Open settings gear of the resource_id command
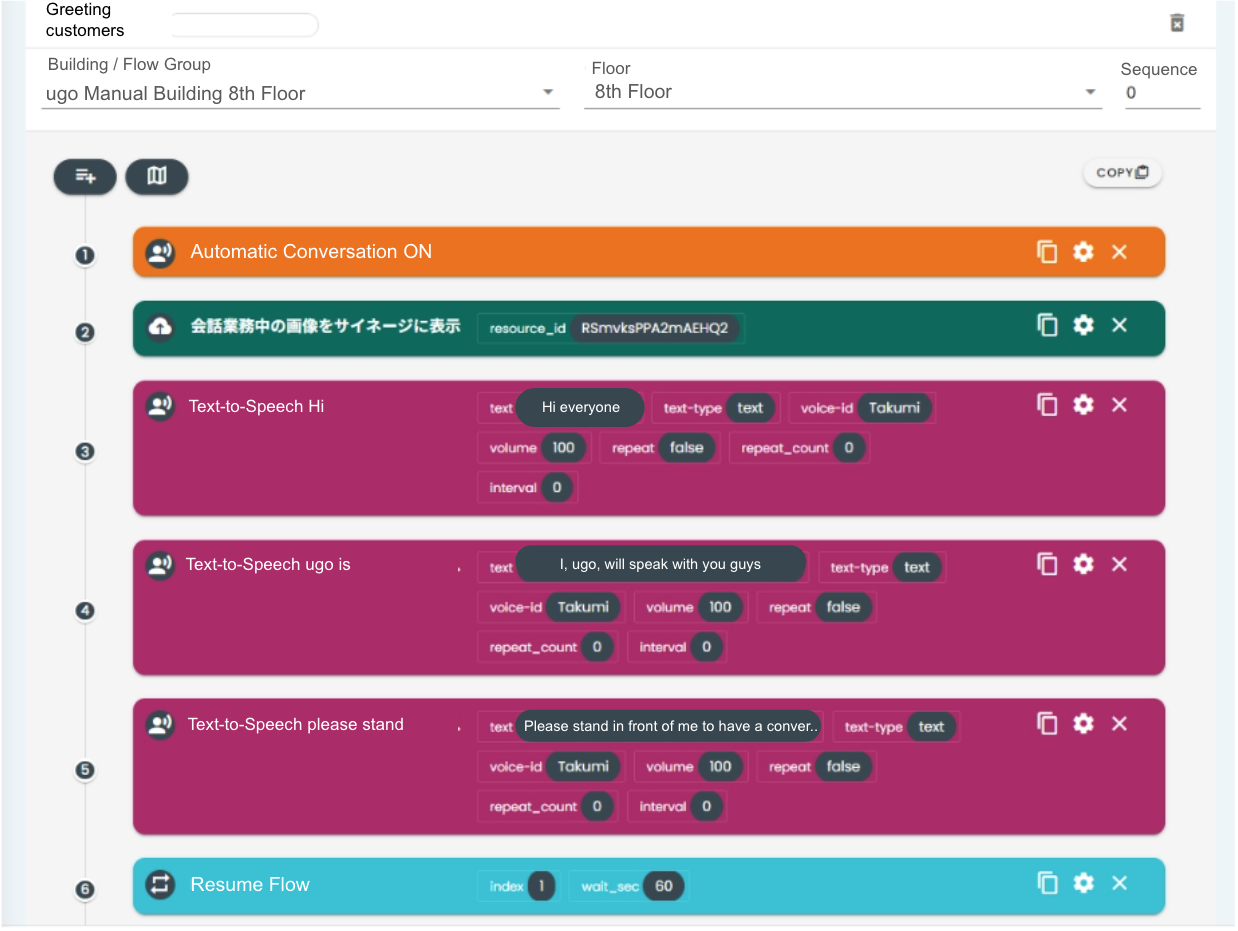The image size is (1238, 931). point(1083,325)
